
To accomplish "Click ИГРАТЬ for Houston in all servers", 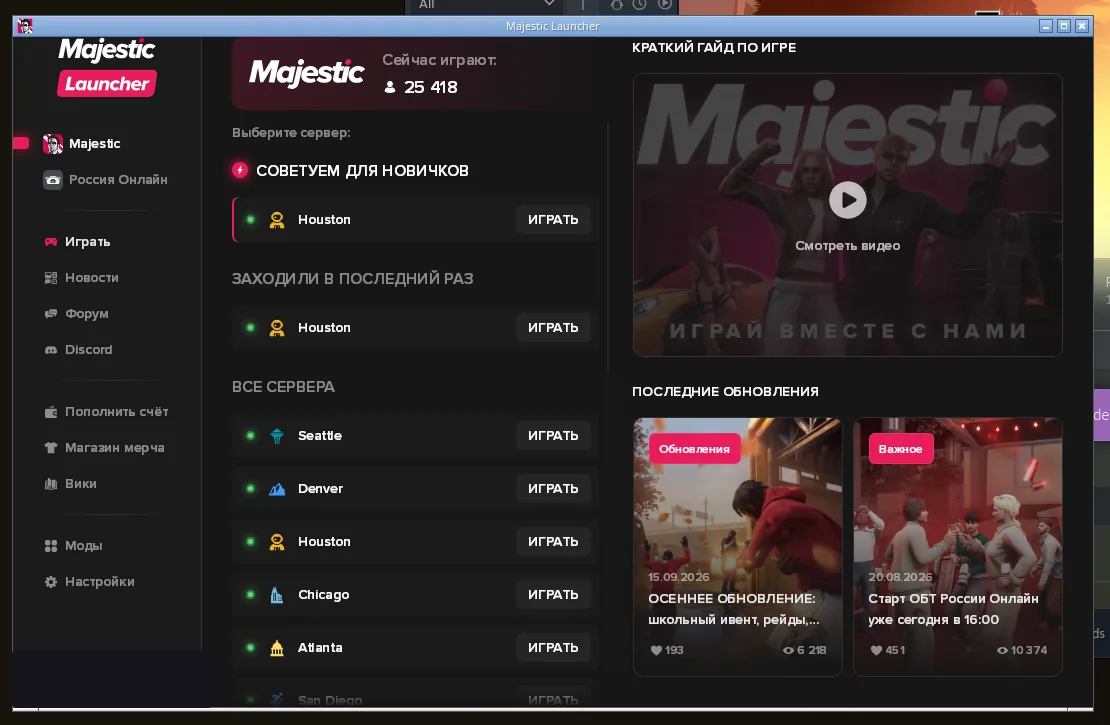I will [553, 542].
